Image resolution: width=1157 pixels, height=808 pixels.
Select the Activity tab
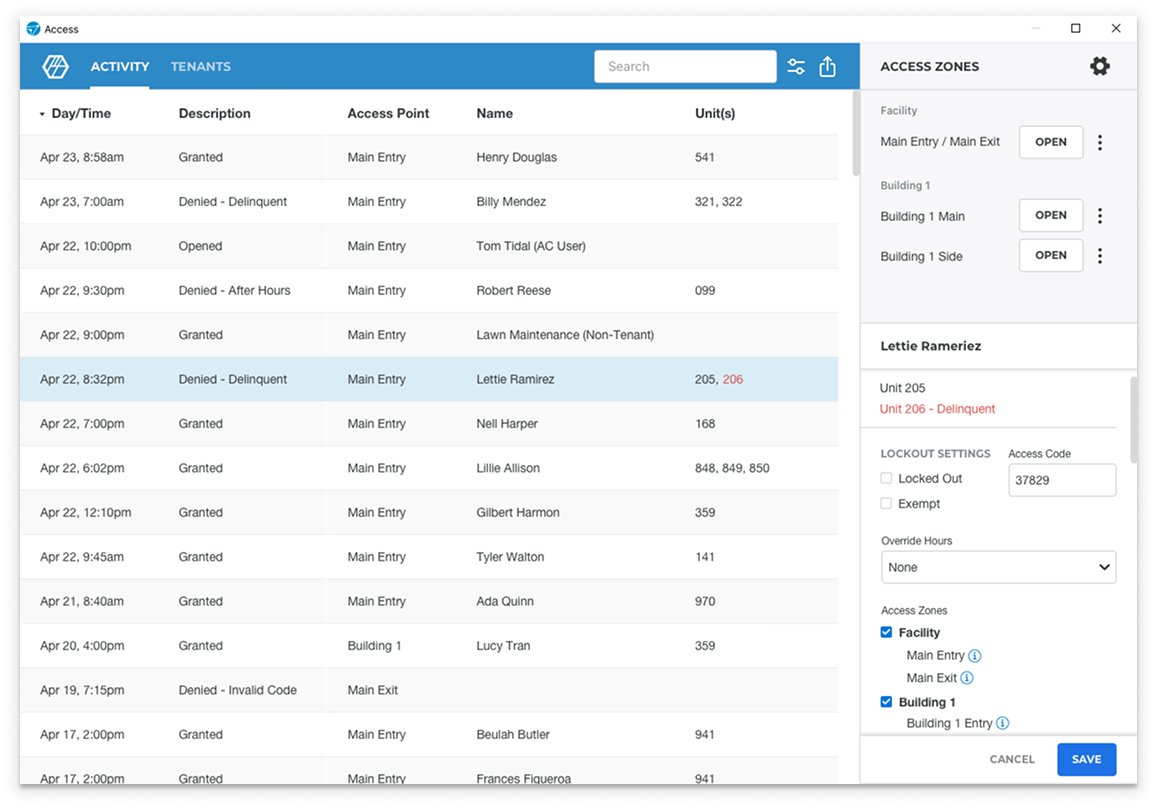(x=120, y=67)
